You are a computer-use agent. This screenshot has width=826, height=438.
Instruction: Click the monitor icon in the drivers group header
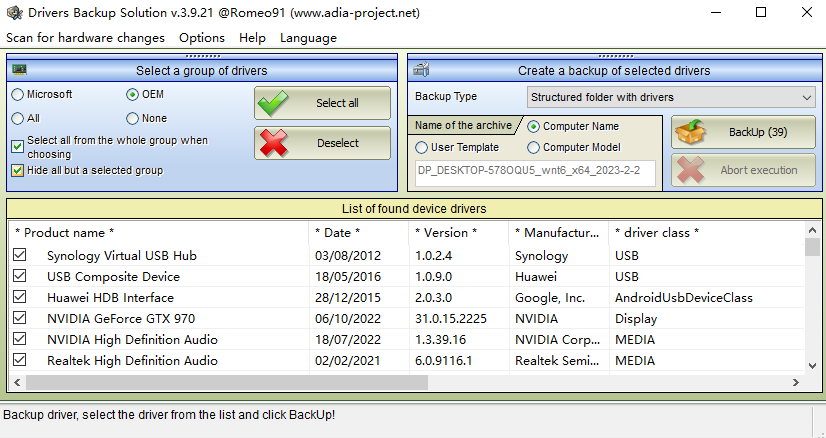click(x=20, y=70)
